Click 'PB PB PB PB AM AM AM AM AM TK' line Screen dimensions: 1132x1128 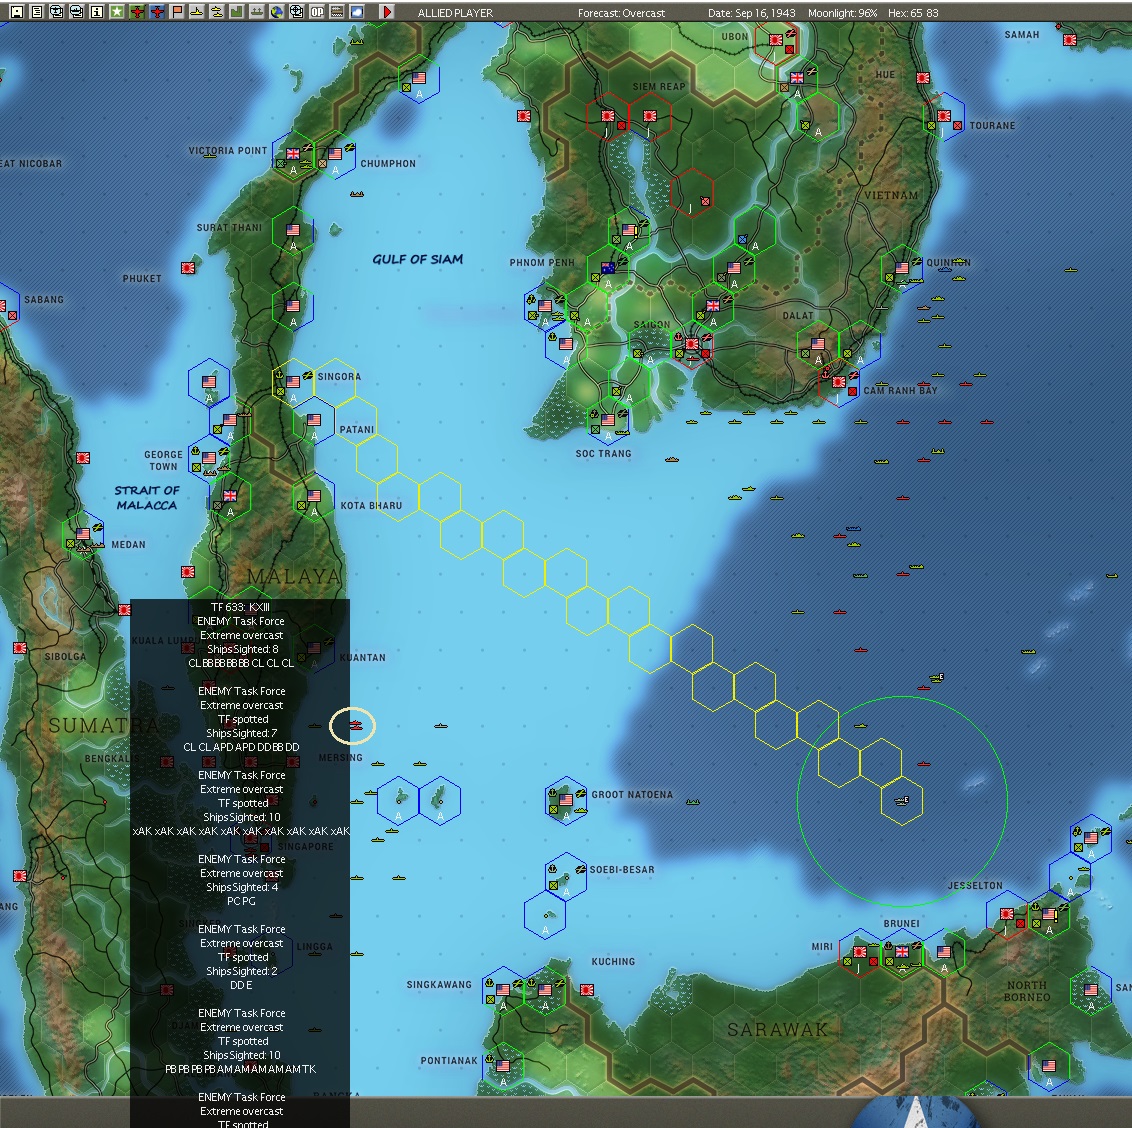tap(241, 1069)
